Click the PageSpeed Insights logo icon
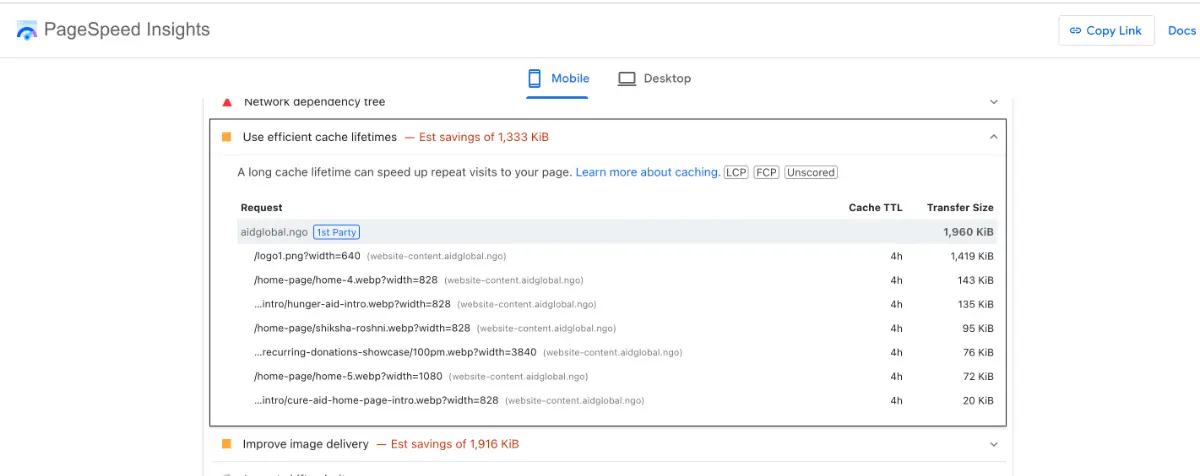This screenshot has height=476, width=1200. [26, 30]
